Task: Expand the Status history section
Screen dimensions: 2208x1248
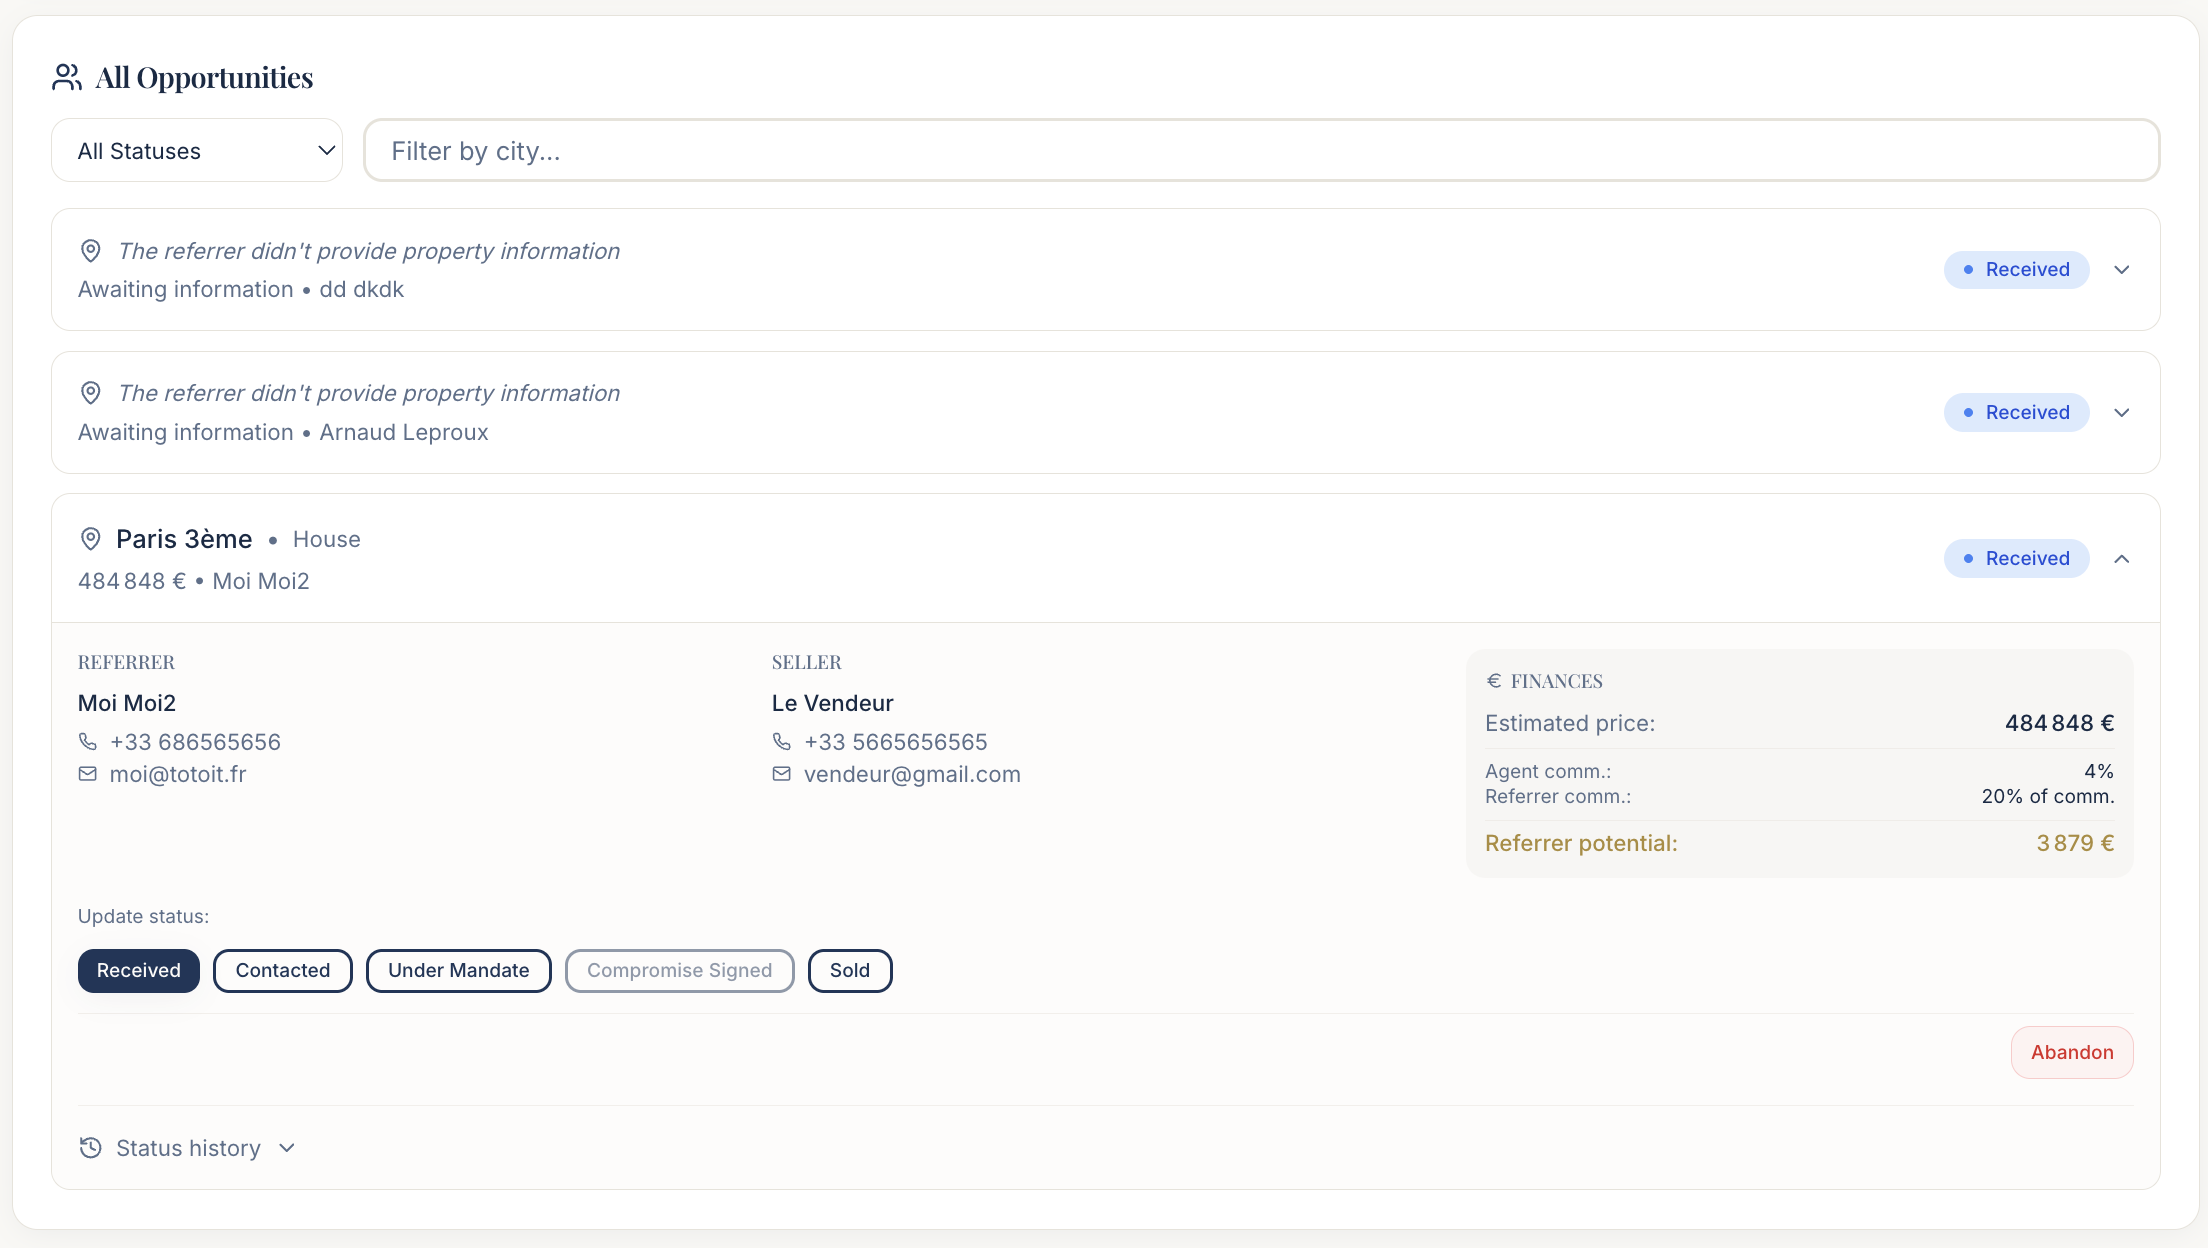Action: coord(287,1147)
